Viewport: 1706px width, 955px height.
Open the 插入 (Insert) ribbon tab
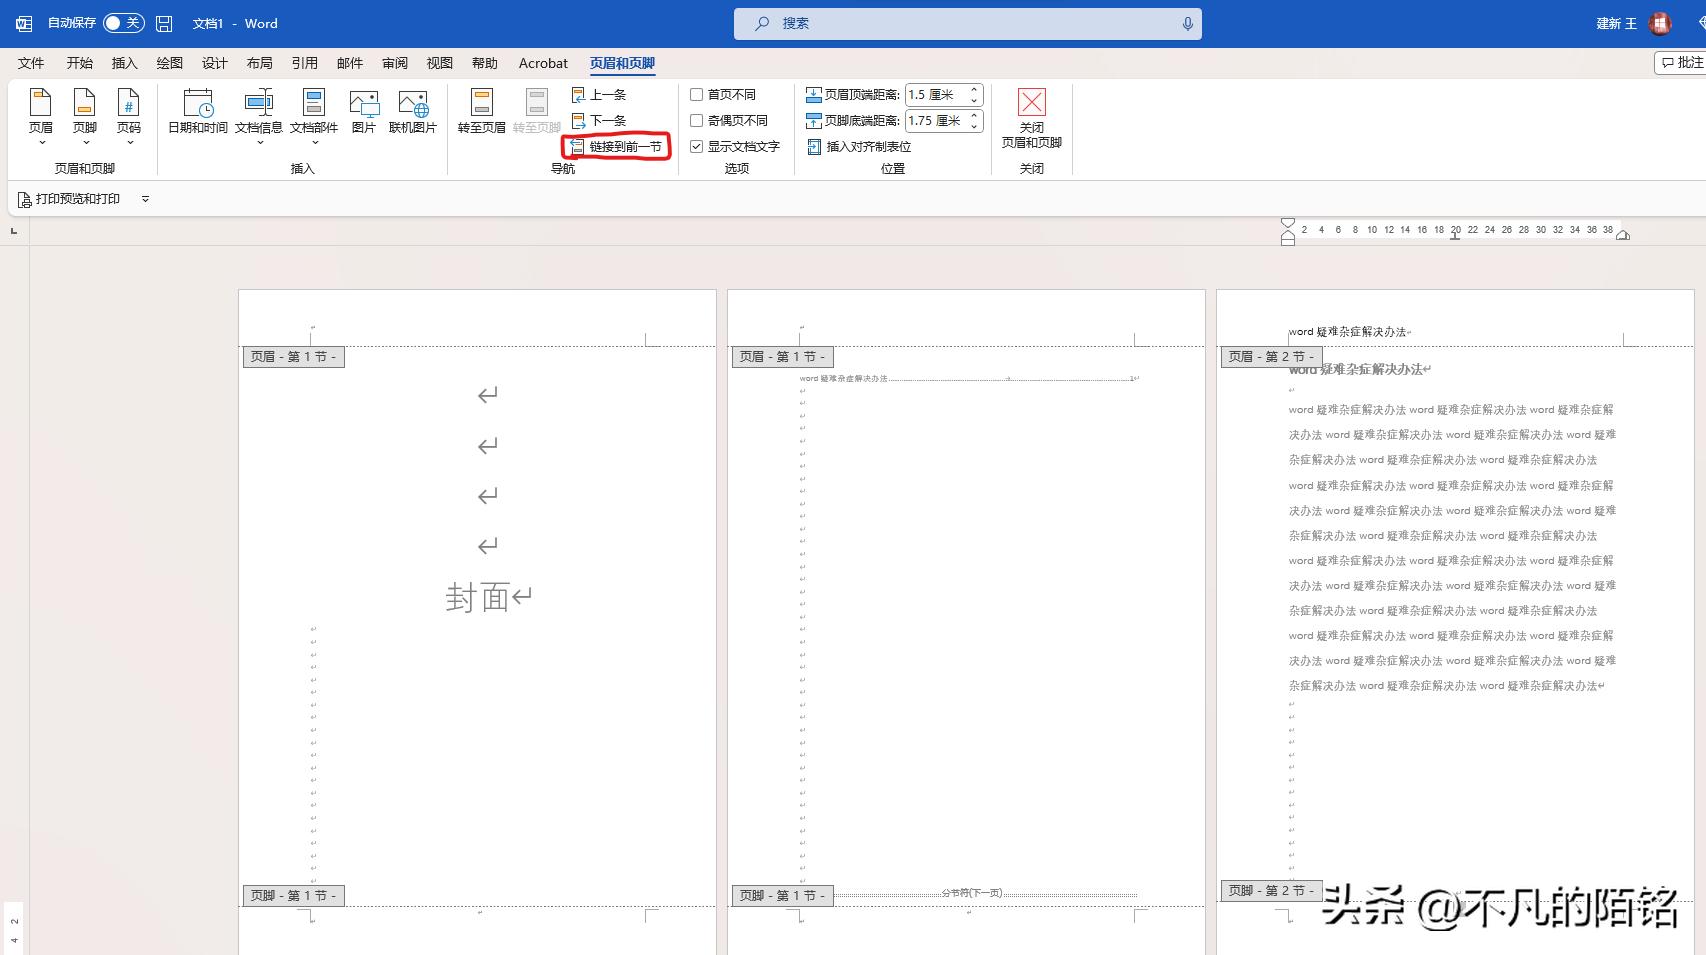pyautogui.click(x=124, y=63)
